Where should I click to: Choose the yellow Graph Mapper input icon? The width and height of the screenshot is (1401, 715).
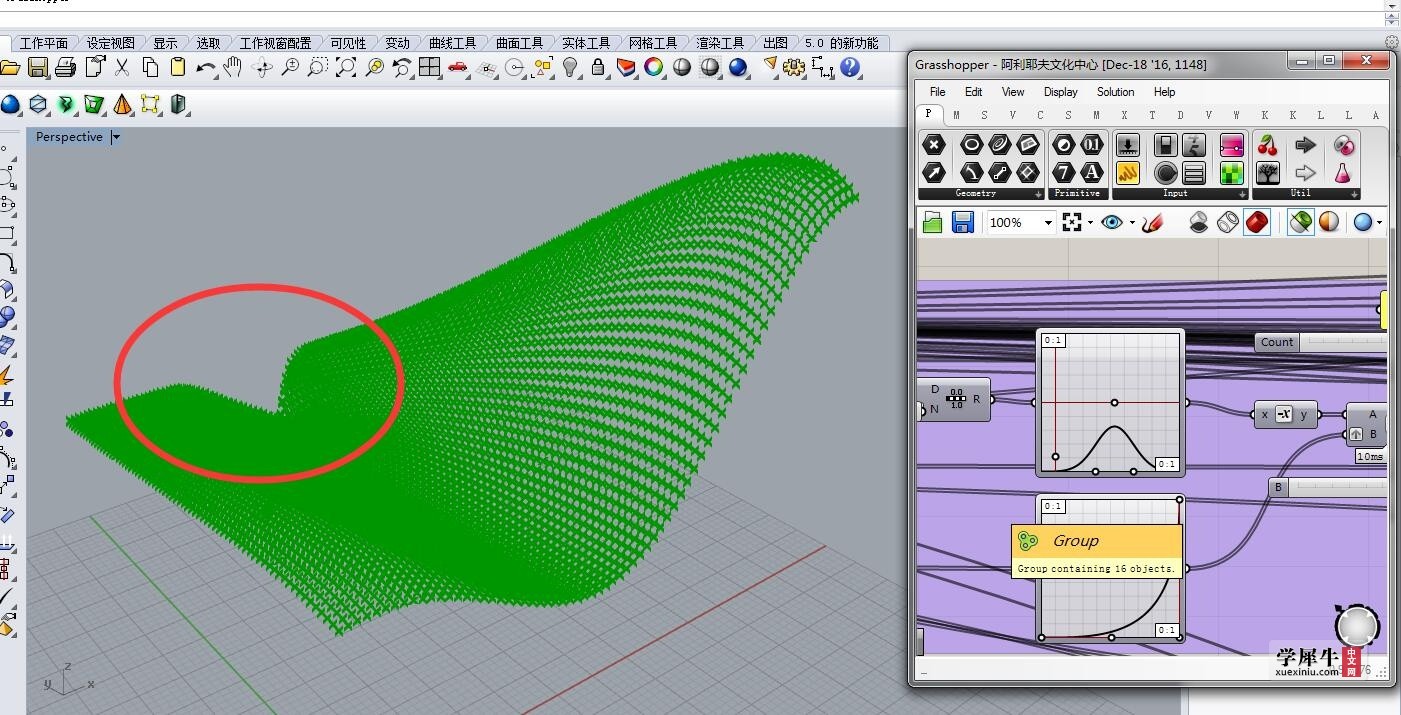click(x=1128, y=173)
